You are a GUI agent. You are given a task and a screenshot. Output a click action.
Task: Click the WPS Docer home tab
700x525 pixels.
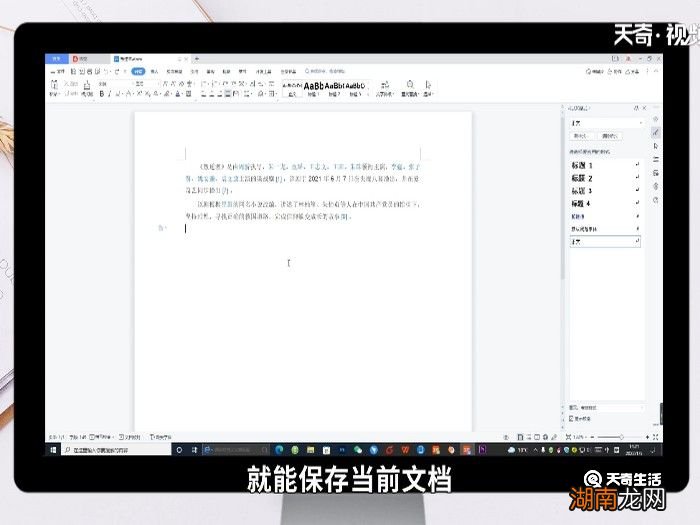coord(90,59)
